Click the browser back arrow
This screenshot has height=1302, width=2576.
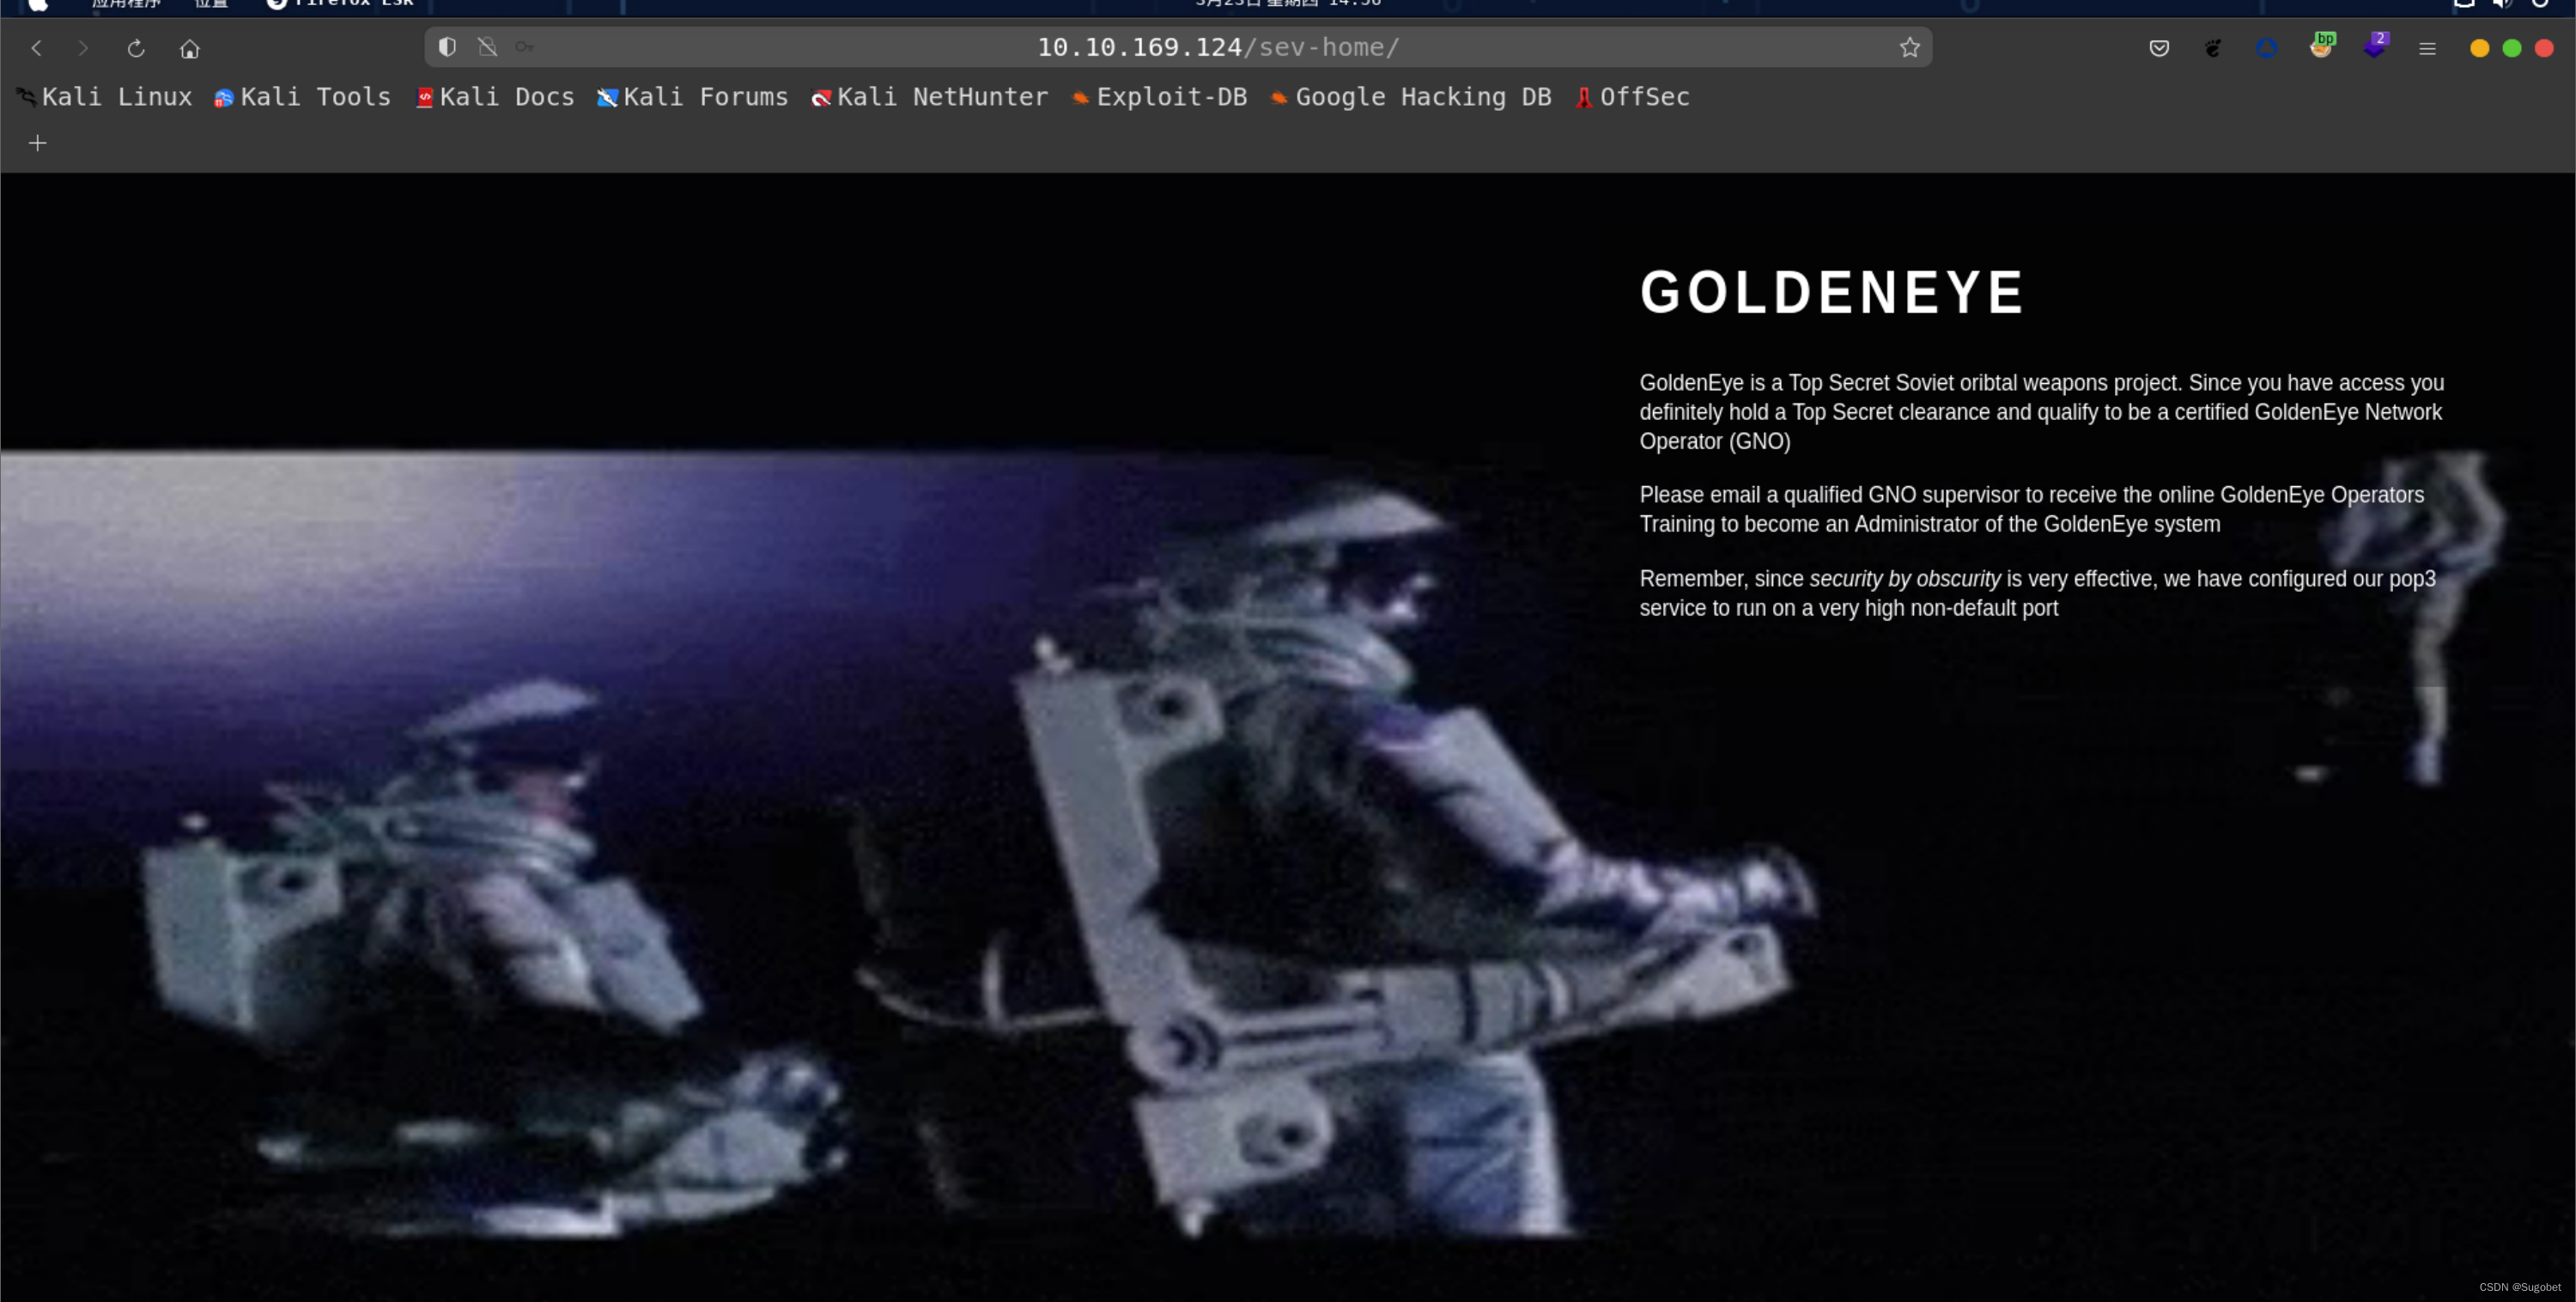[37, 48]
